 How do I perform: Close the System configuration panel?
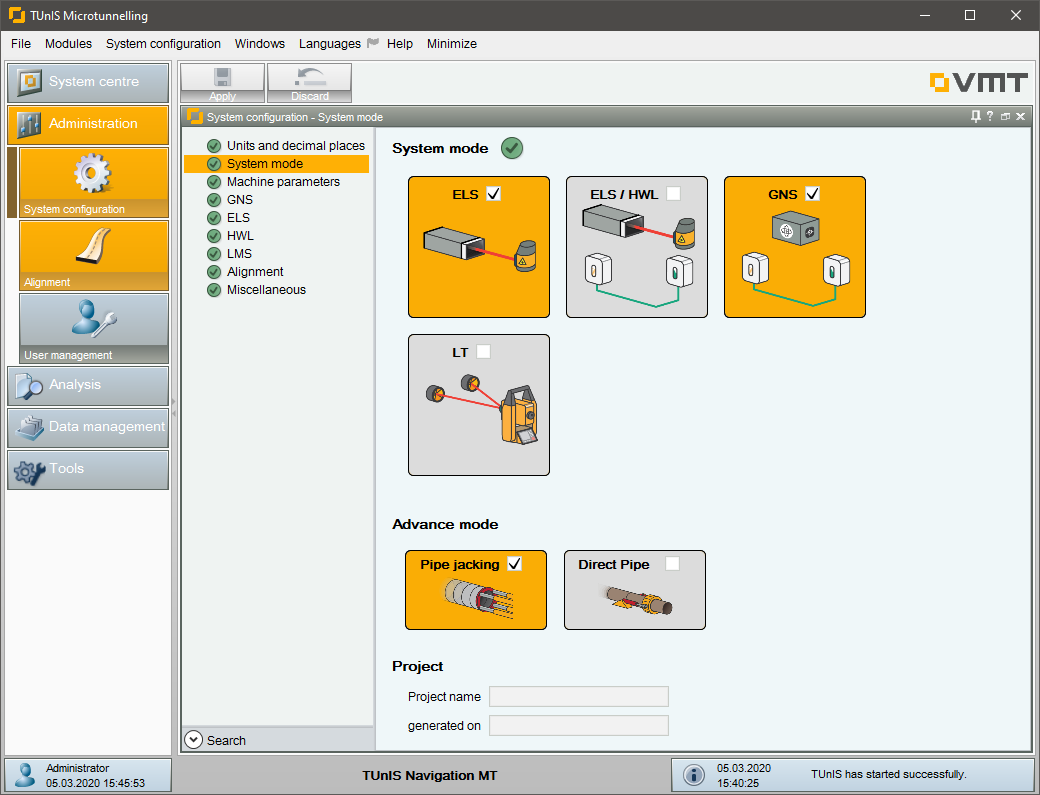(1021, 117)
